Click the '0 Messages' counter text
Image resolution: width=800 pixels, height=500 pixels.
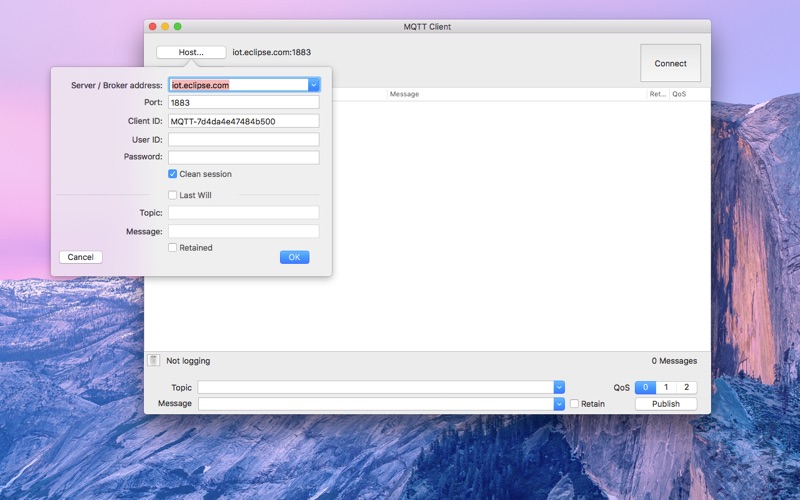point(674,361)
